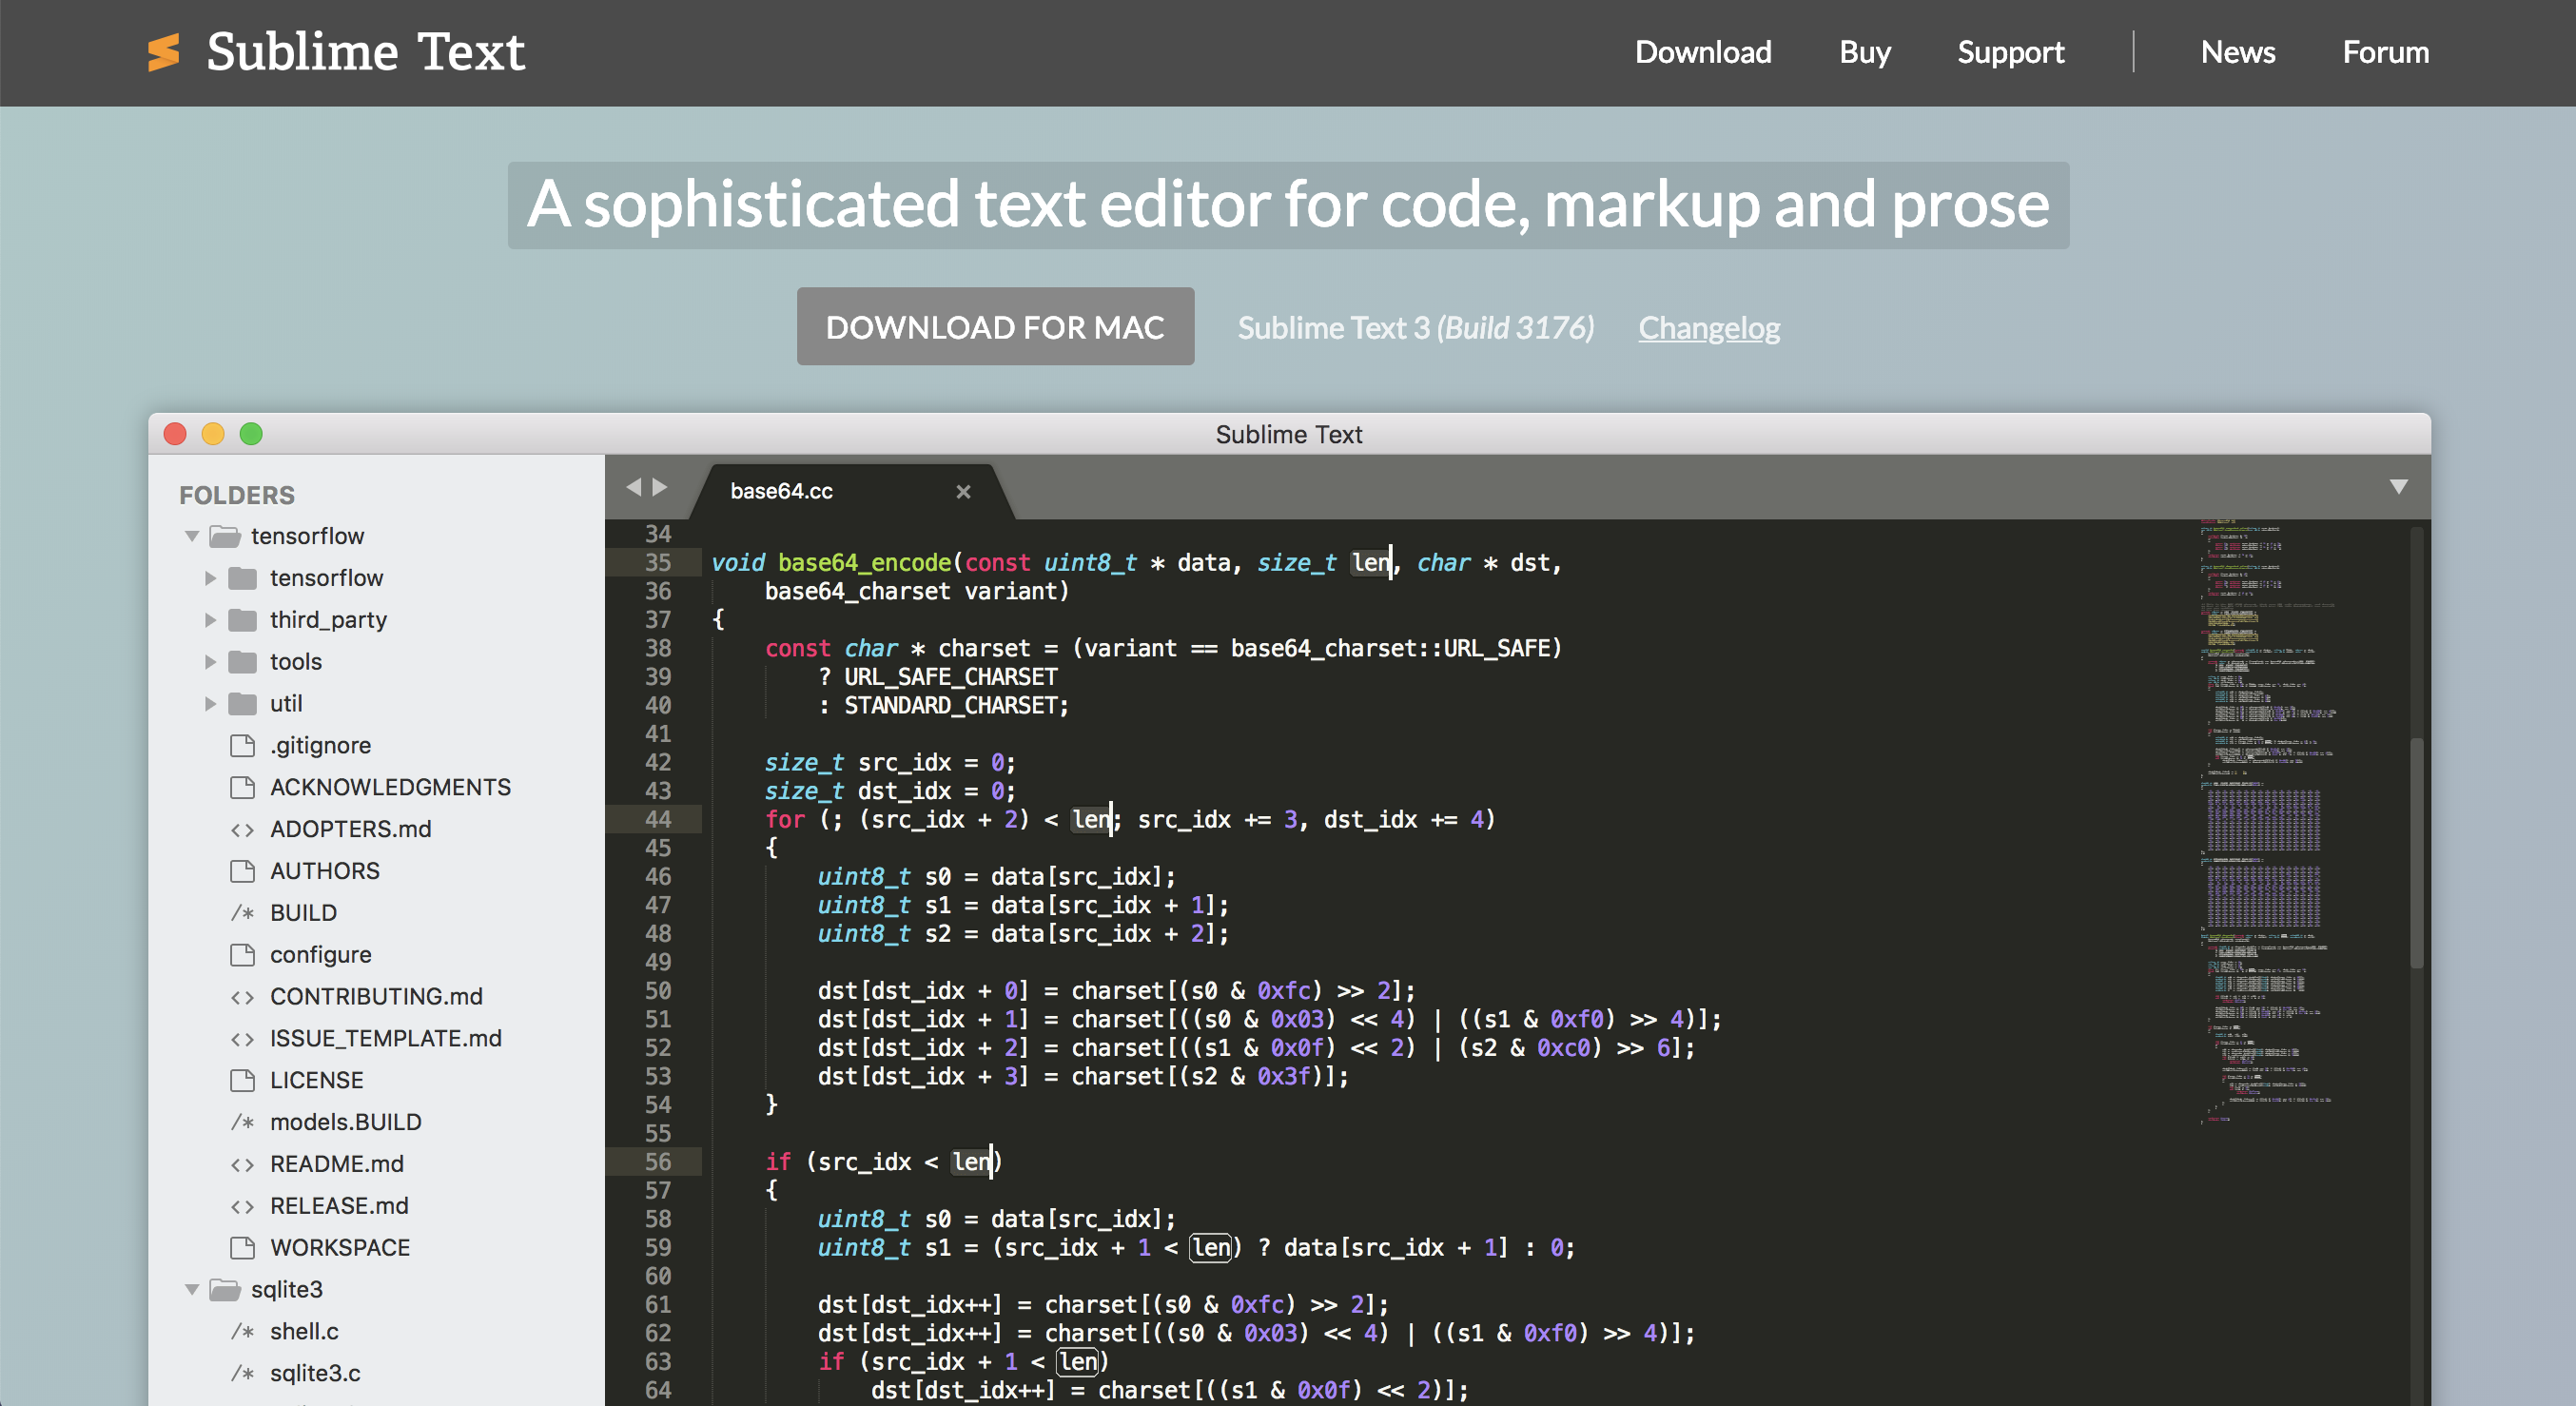The height and width of the screenshot is (1406, 2576).
Task: Expand the third_party folder
Action: (x=210, y=620)
